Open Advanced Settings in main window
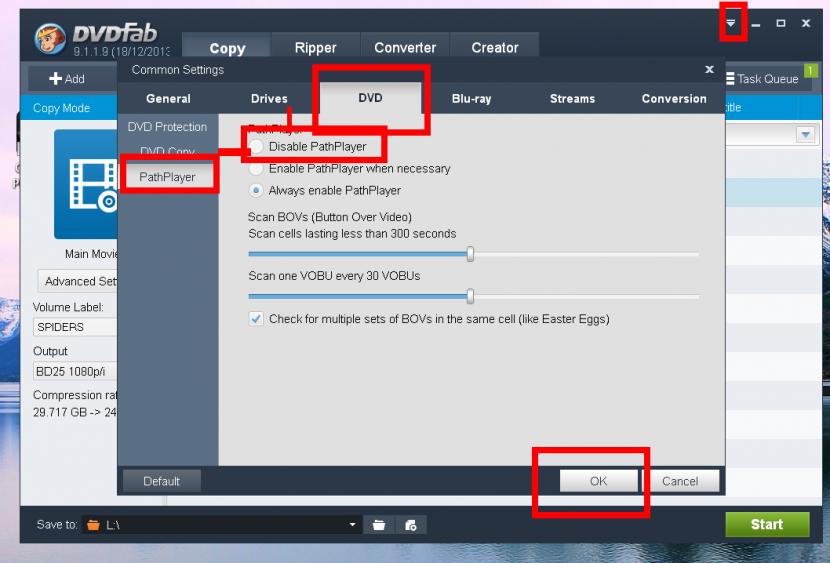830x563 pixels. [78, 281]
